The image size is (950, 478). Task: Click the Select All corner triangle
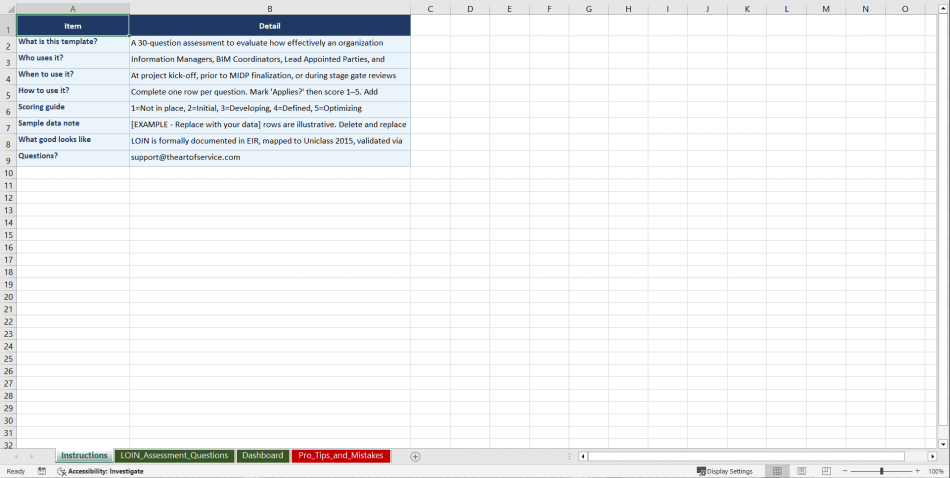(8, 9)
